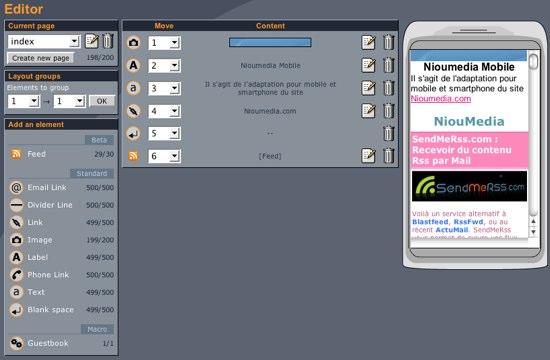This screenshot has width=550, height=360.
Task: Open RssFwd link in phone preview
Action: (468, 222)
